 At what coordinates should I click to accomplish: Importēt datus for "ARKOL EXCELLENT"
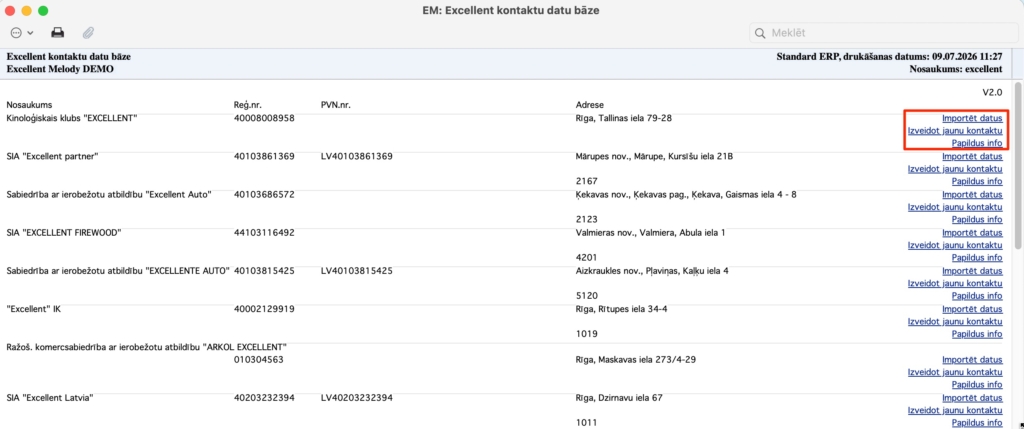(x=972, y=360)
